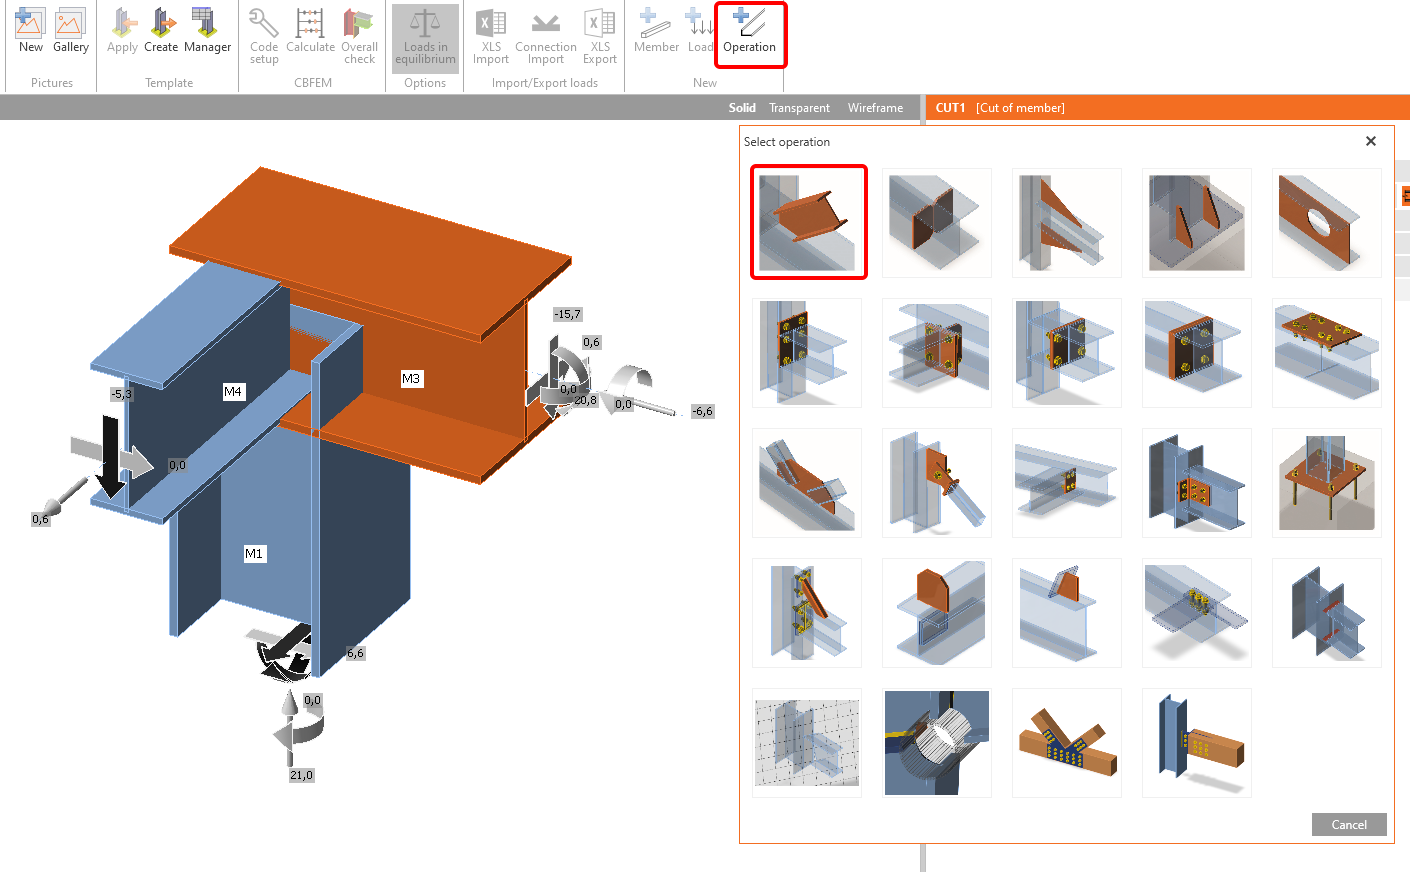Switch to Transparent view mode
The height and width of the screenshot is (872, 1410).
799,107
